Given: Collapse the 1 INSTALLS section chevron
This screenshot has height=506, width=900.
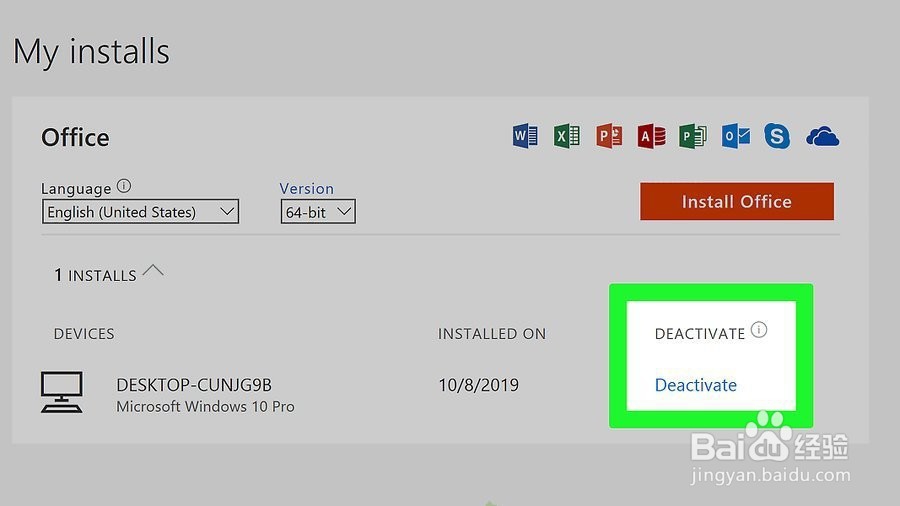Looking at the screenshot, I should tap(153, 271).
